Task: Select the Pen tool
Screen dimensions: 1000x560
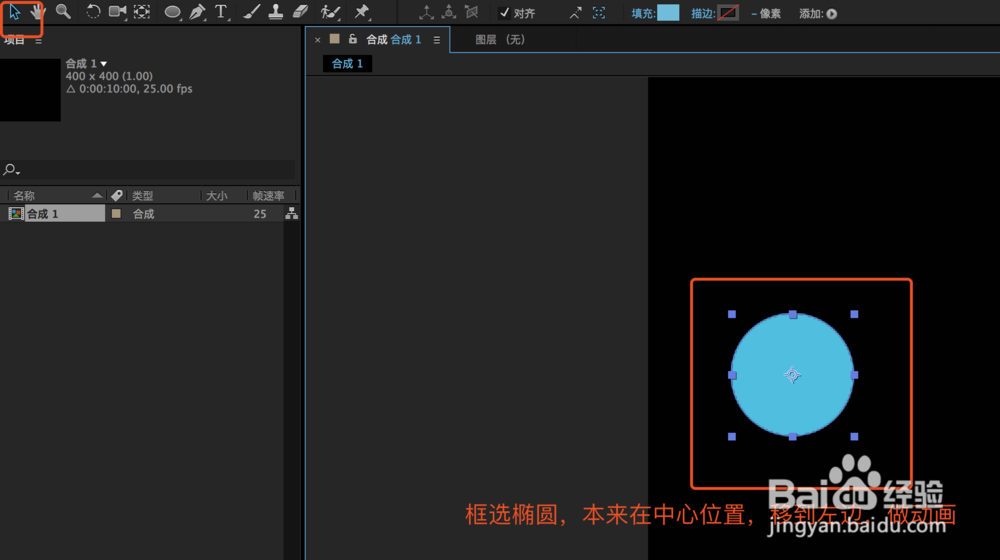Action: point(197,11)
